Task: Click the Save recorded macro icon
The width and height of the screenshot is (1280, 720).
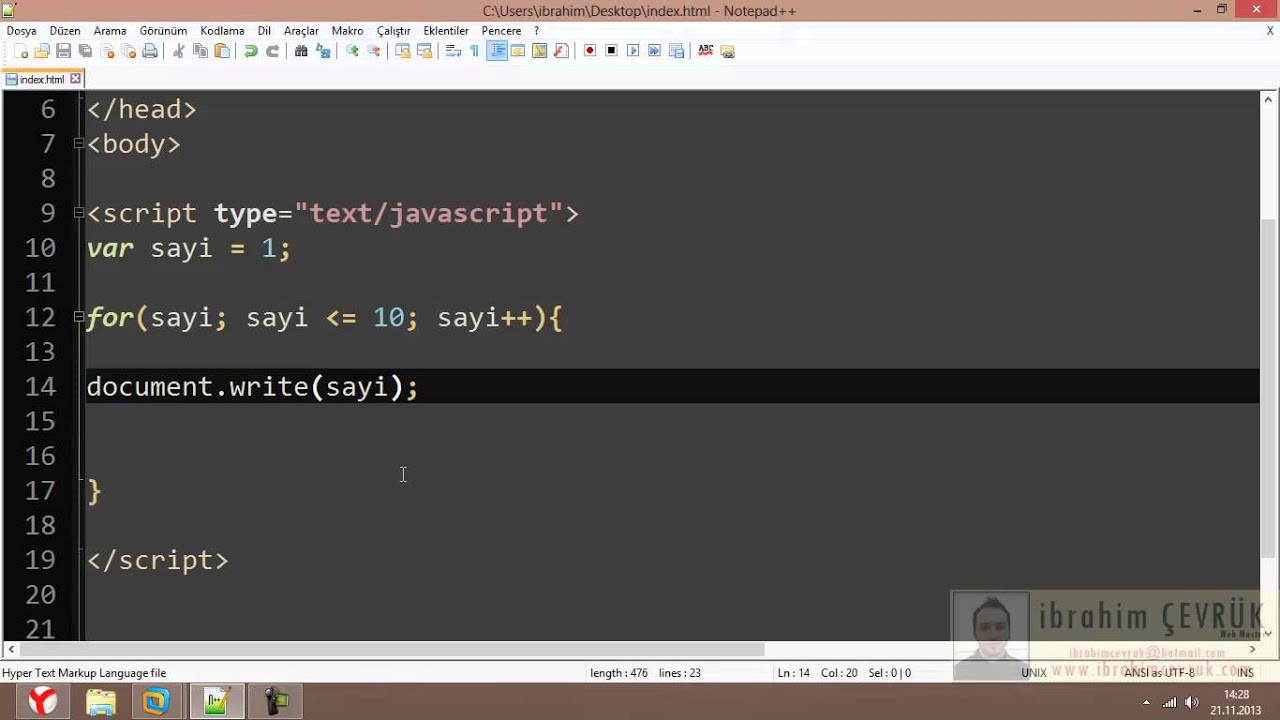Action: tap(676, 51)
